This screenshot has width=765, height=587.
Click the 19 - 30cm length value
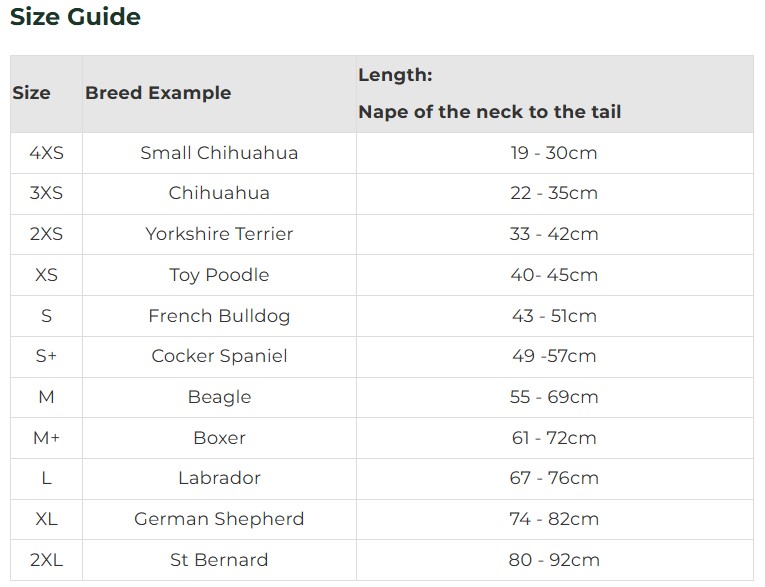coord(554,153)
